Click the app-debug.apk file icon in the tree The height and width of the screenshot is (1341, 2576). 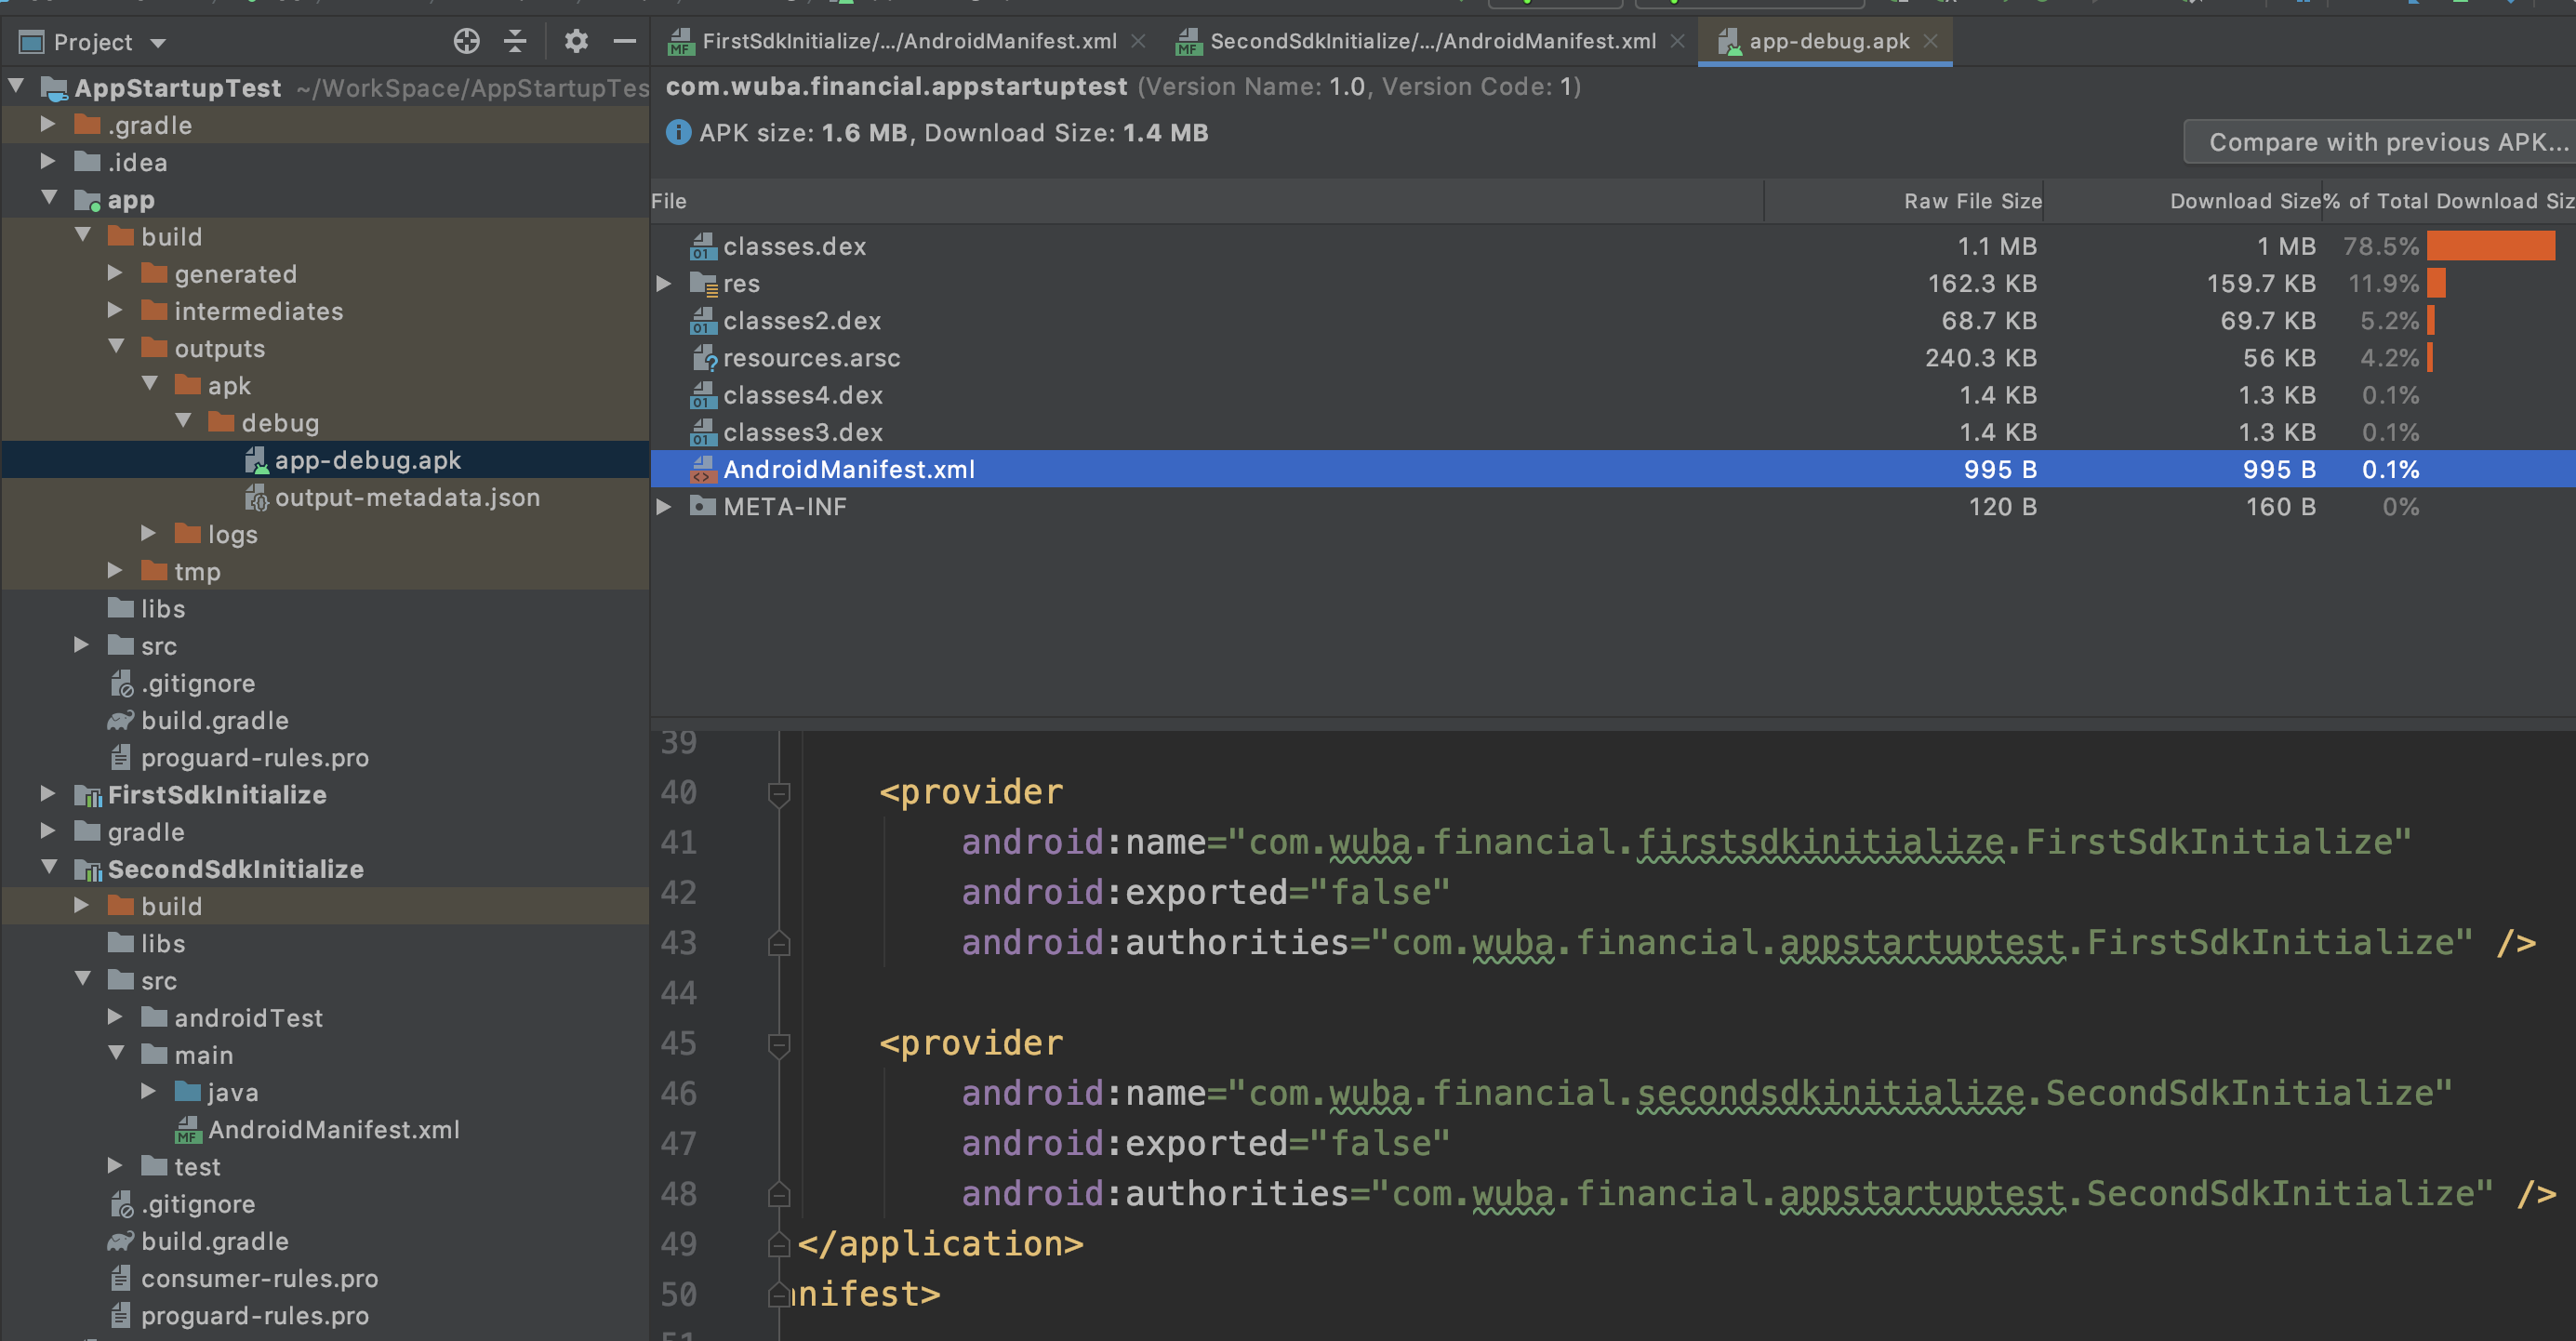(256, 460)
